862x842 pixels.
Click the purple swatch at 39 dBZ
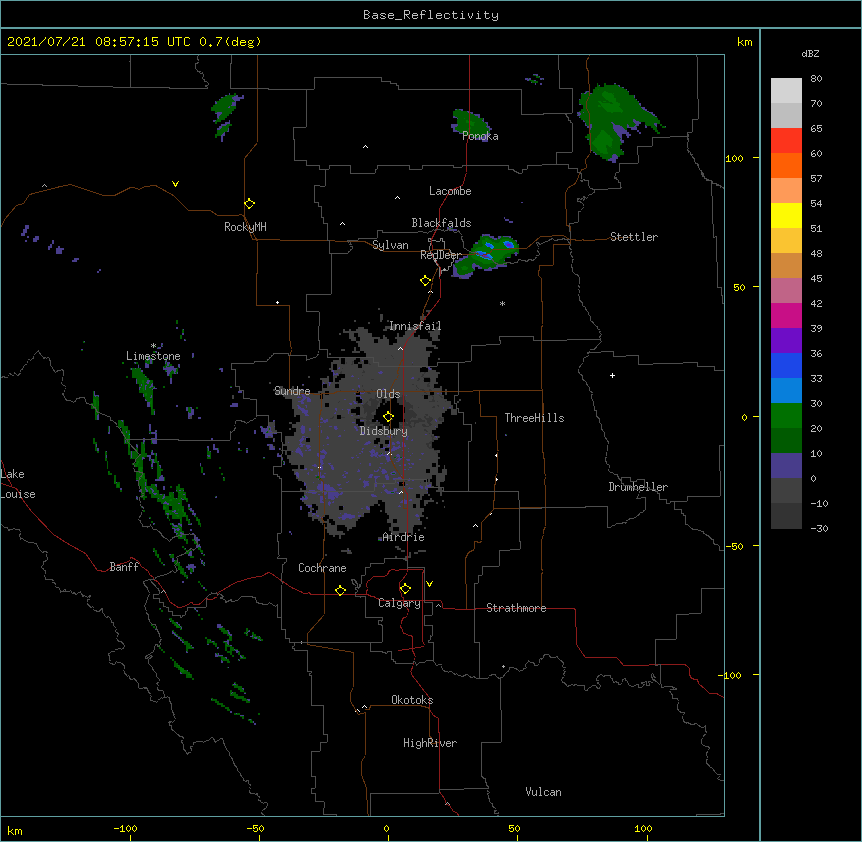tap(786, 340)
